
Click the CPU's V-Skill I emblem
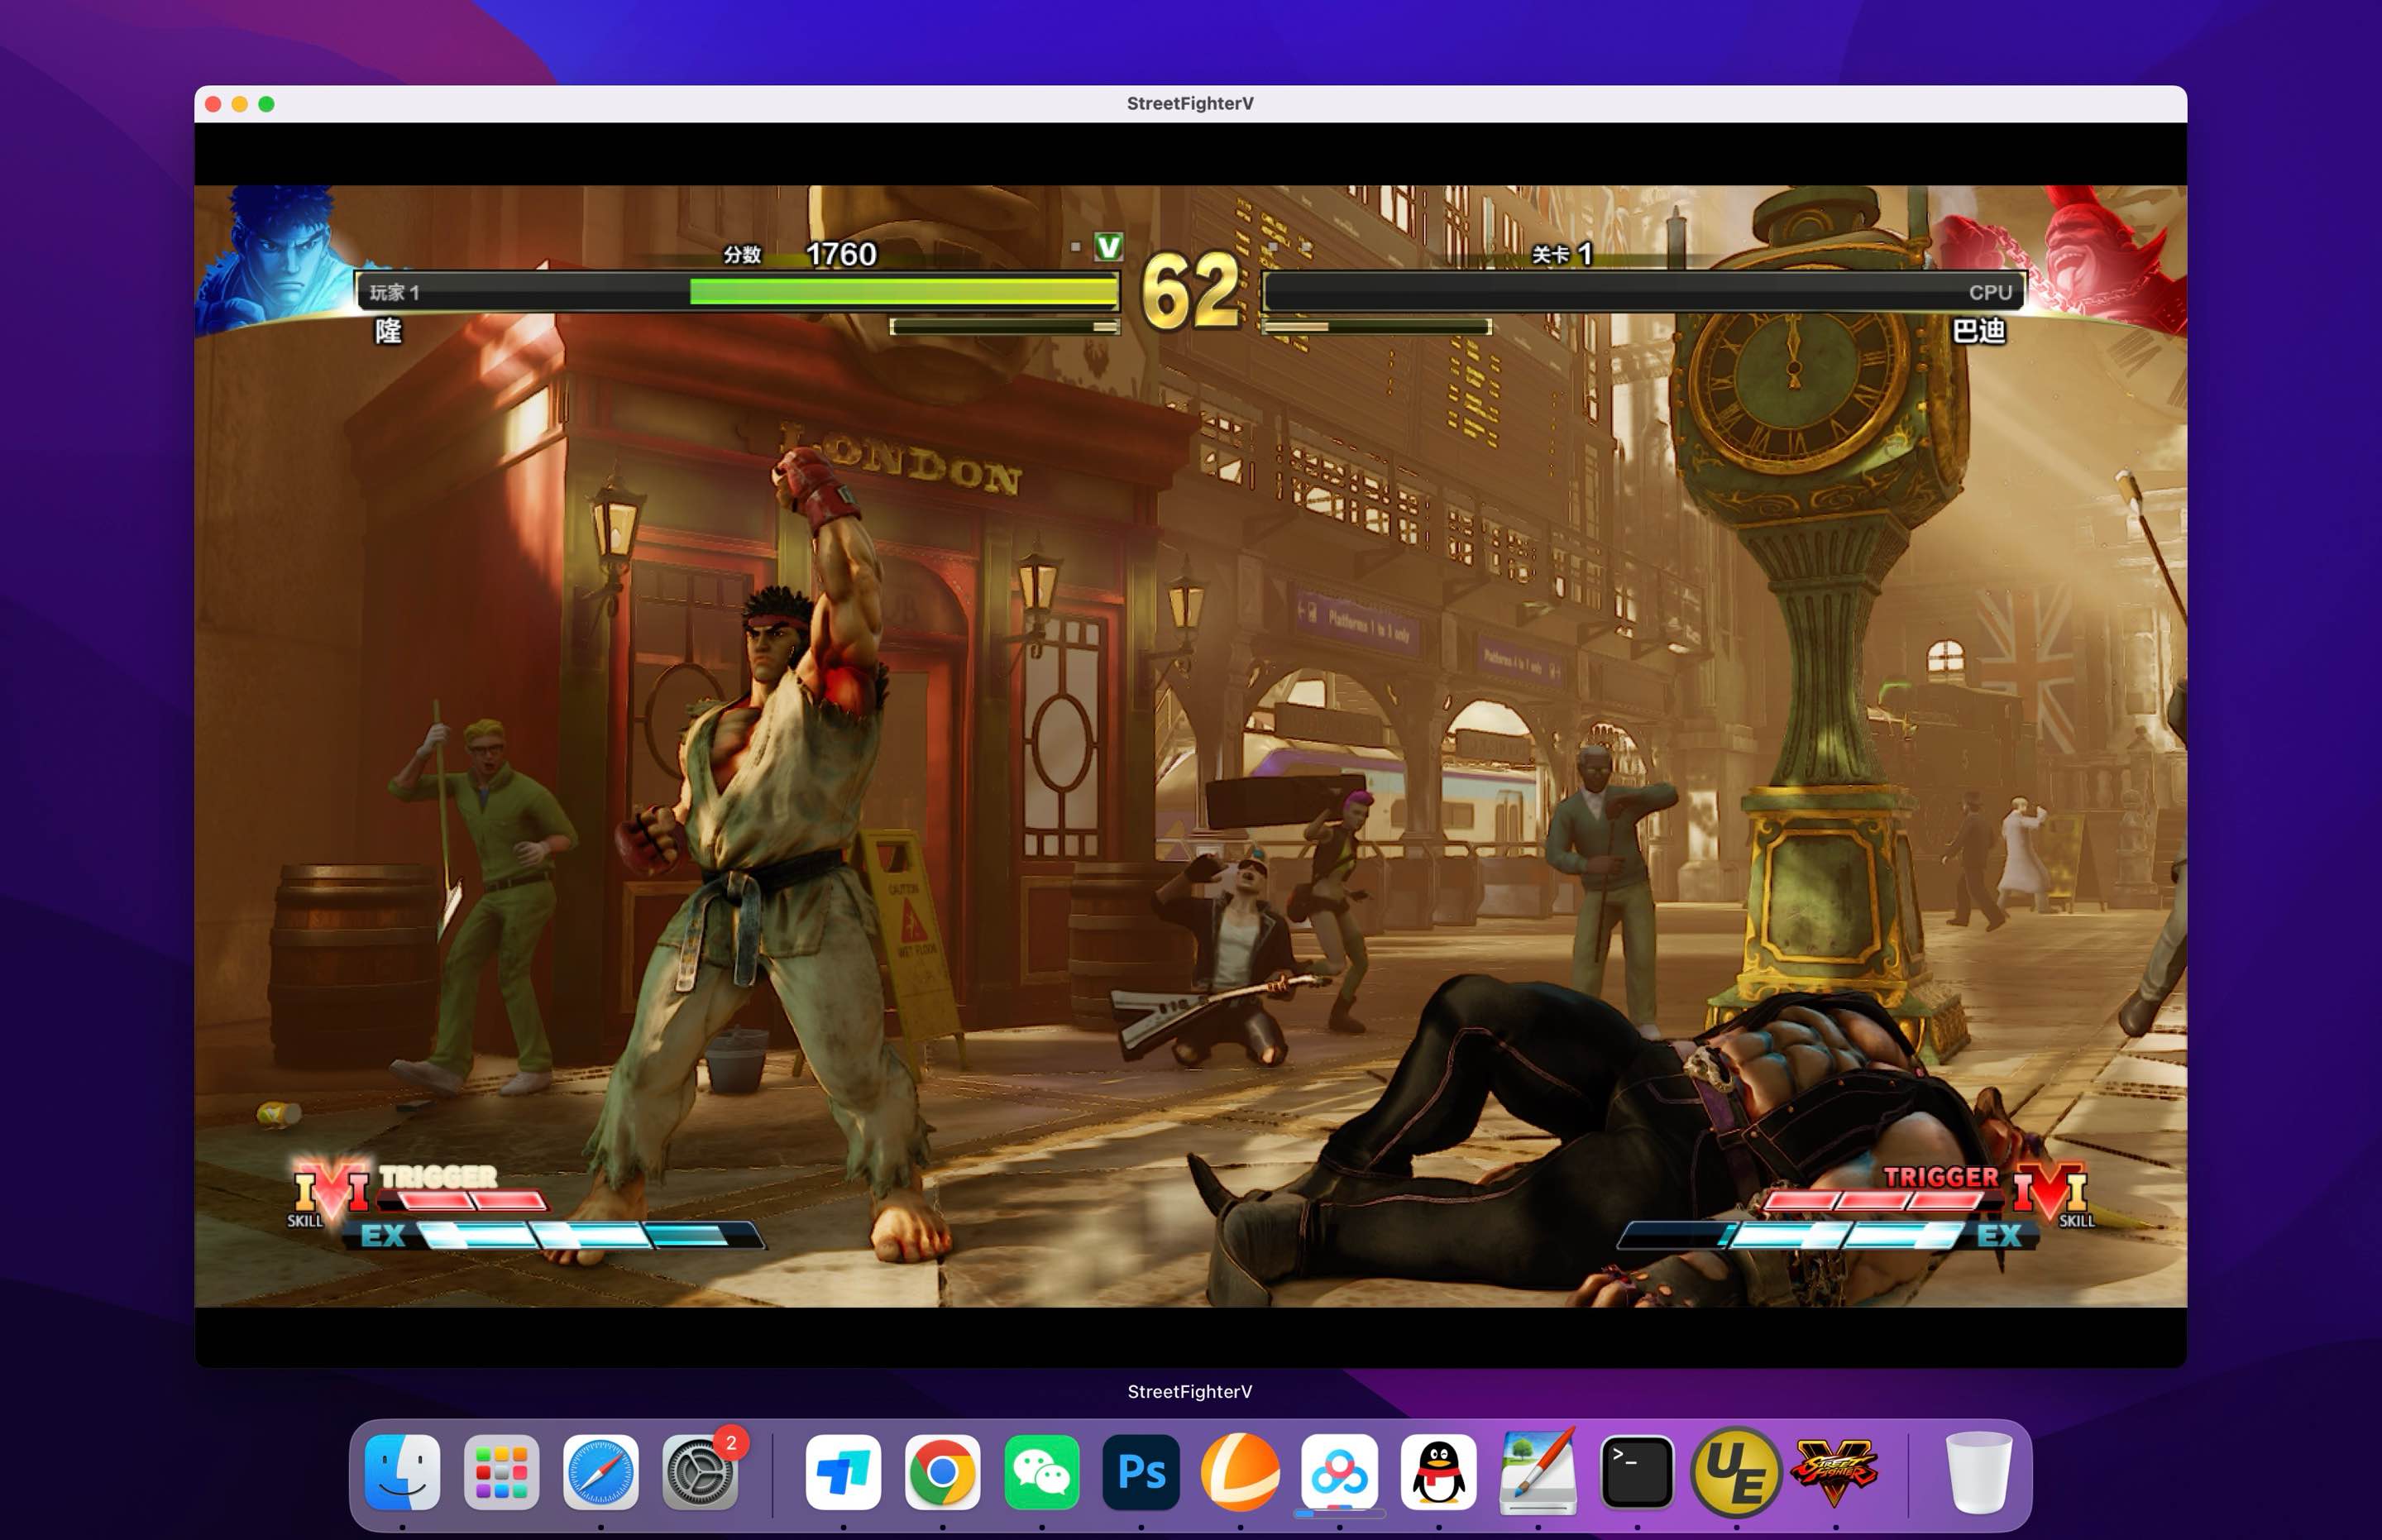click(x=2049, y=1190)
